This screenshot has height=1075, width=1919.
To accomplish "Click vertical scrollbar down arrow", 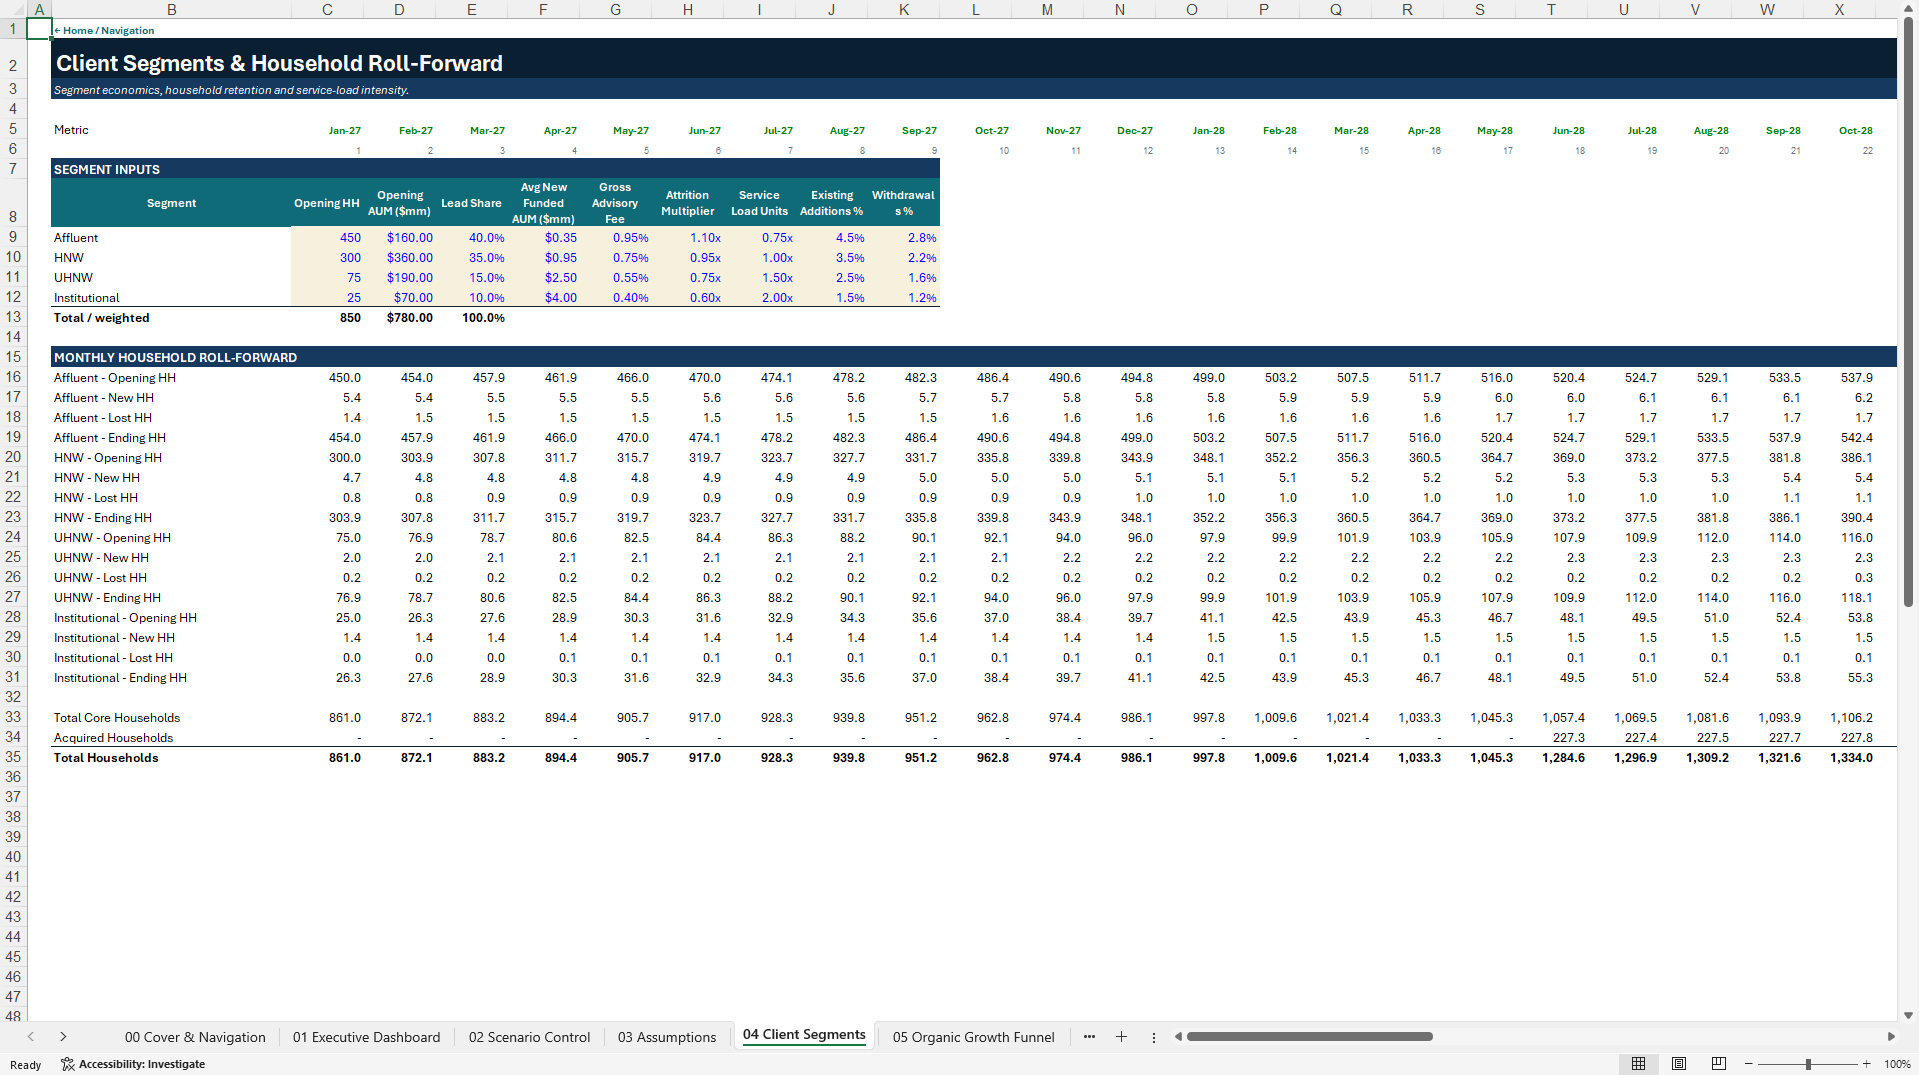I will click(x=1908, y=1015).
